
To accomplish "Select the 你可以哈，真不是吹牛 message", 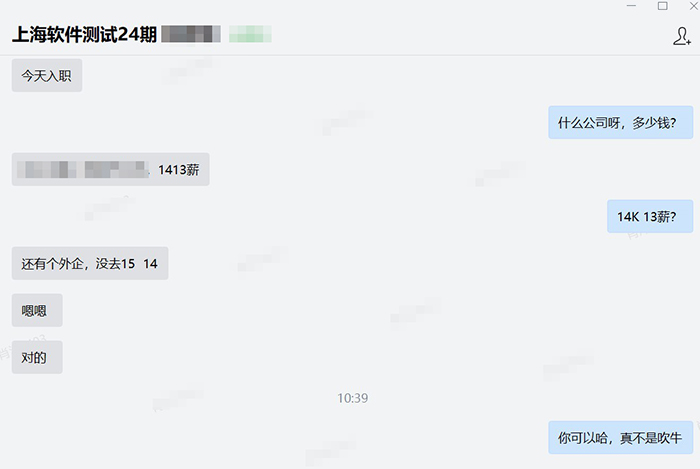I will point(621,437).
